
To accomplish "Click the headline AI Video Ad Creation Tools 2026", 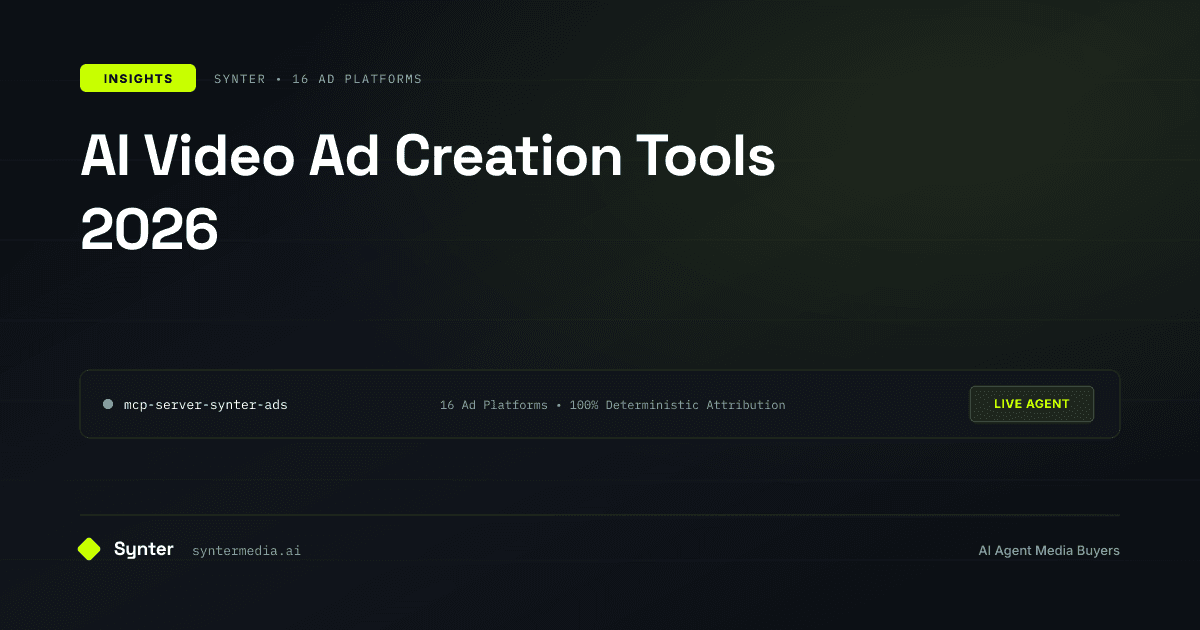I will pos(428,193).
